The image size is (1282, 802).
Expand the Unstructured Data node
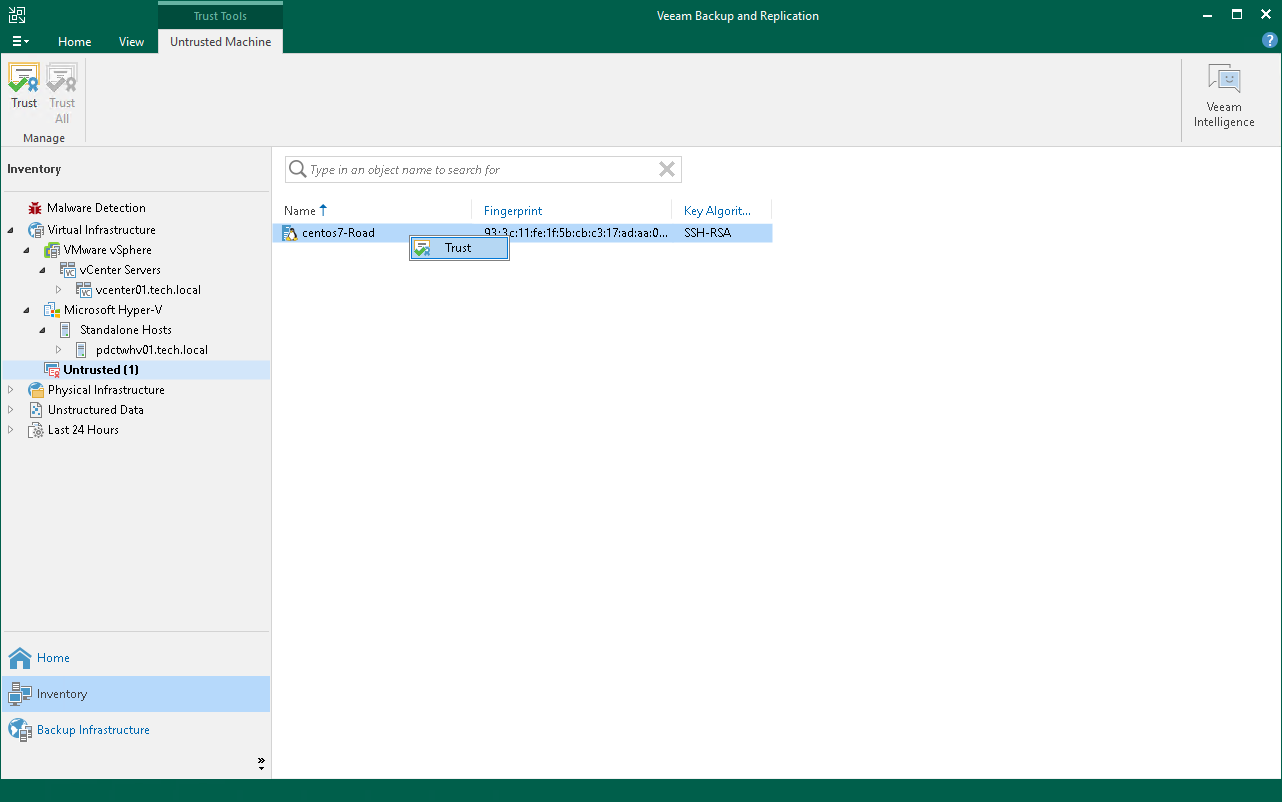(11, 410)
